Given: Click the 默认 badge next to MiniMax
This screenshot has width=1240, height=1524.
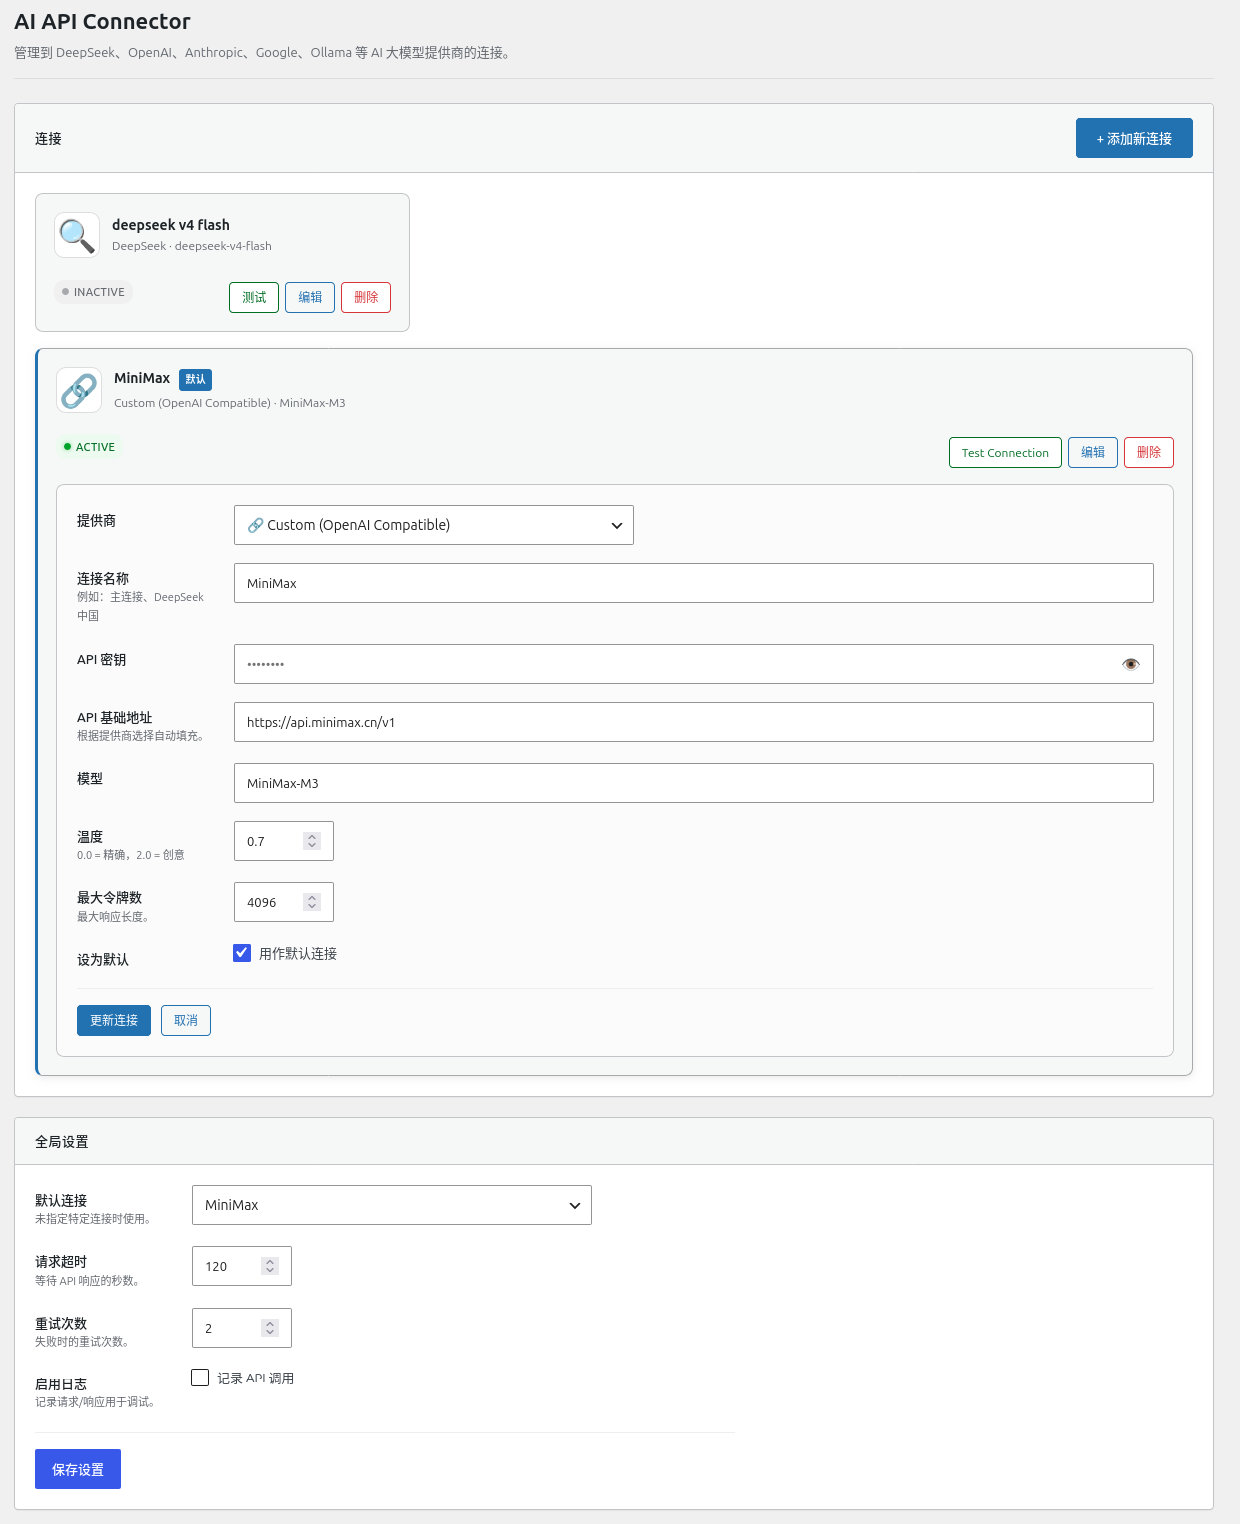Looking at the screenshot, I should 195,379.
